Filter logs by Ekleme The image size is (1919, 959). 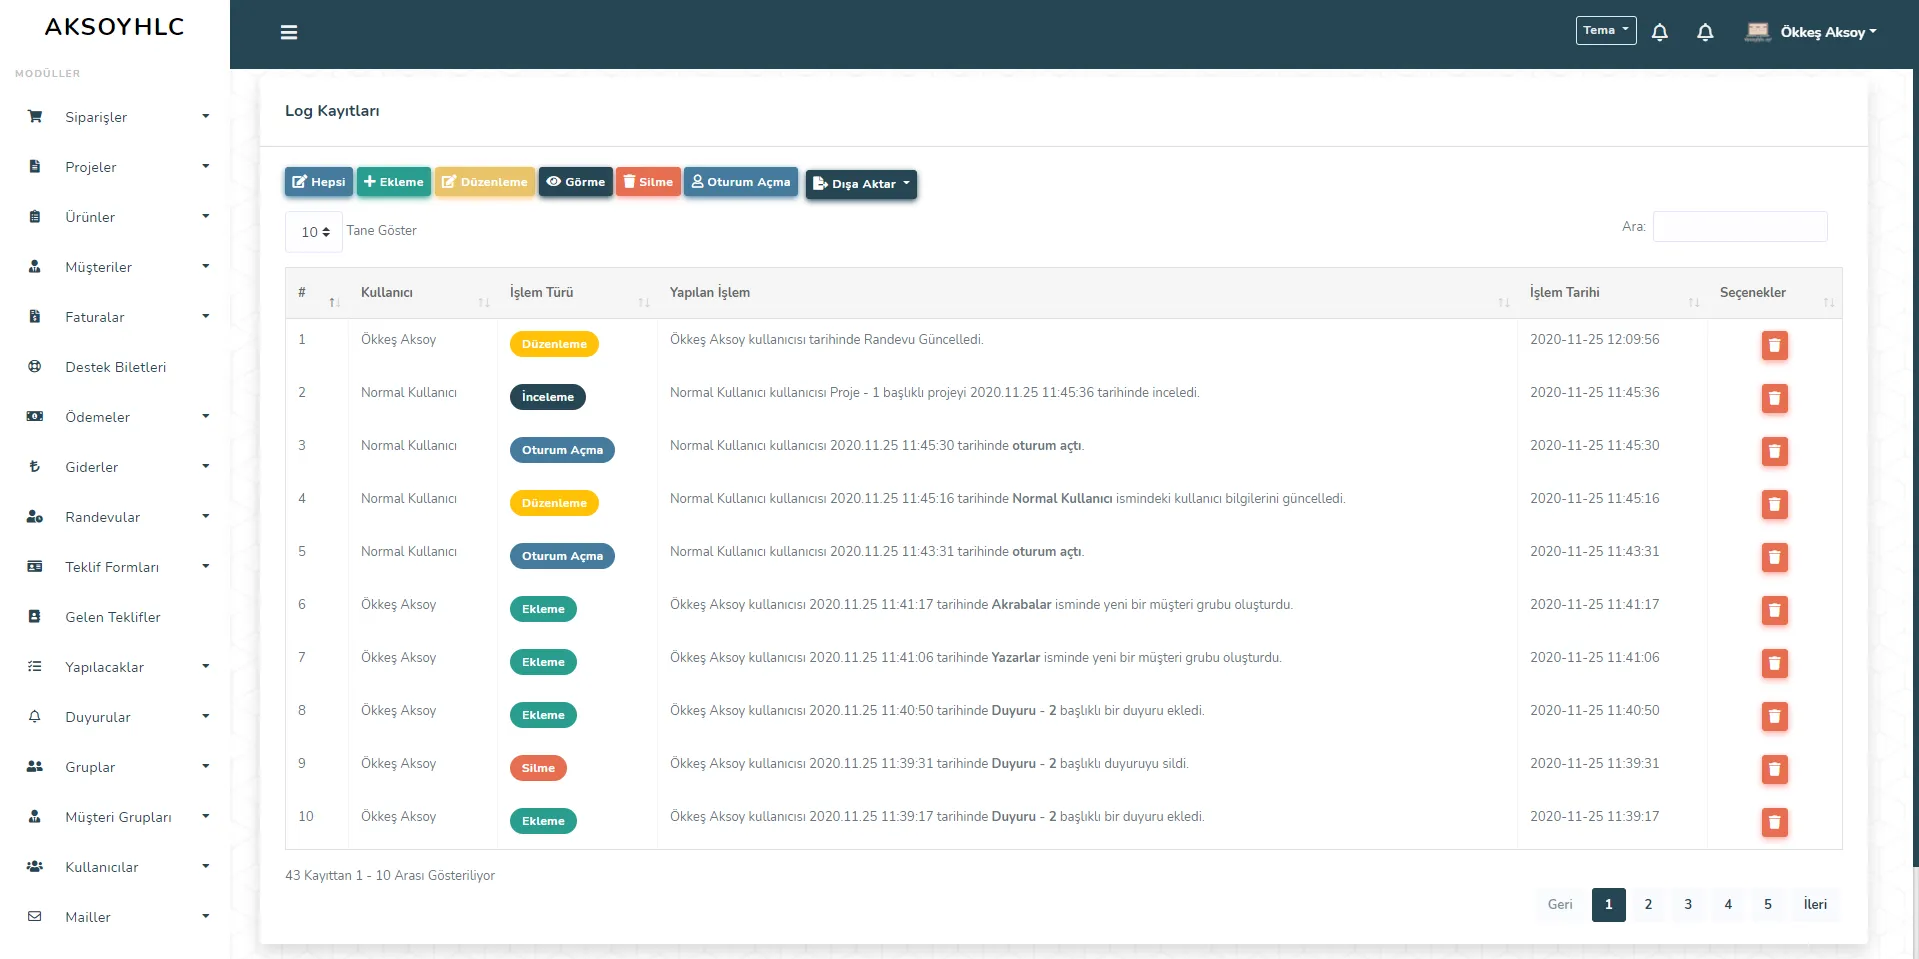394,182
